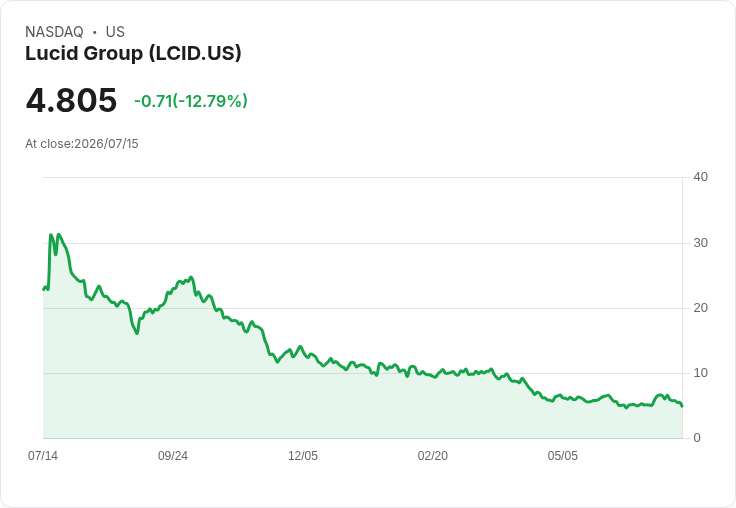This screenshot has height=508, width=736.
Task: Click the At close:2026/07/15 date text
Action: click(82, 144)
